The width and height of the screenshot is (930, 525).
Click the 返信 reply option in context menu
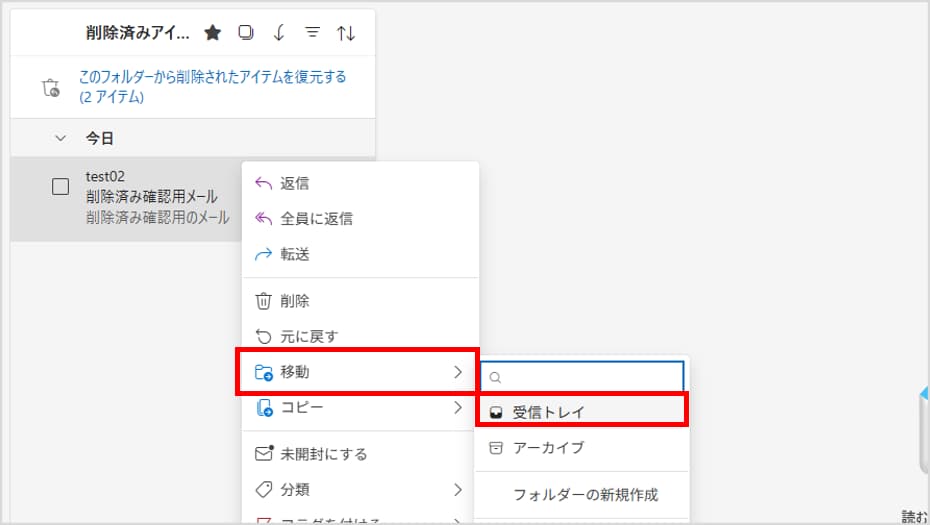tap(294, 183)
